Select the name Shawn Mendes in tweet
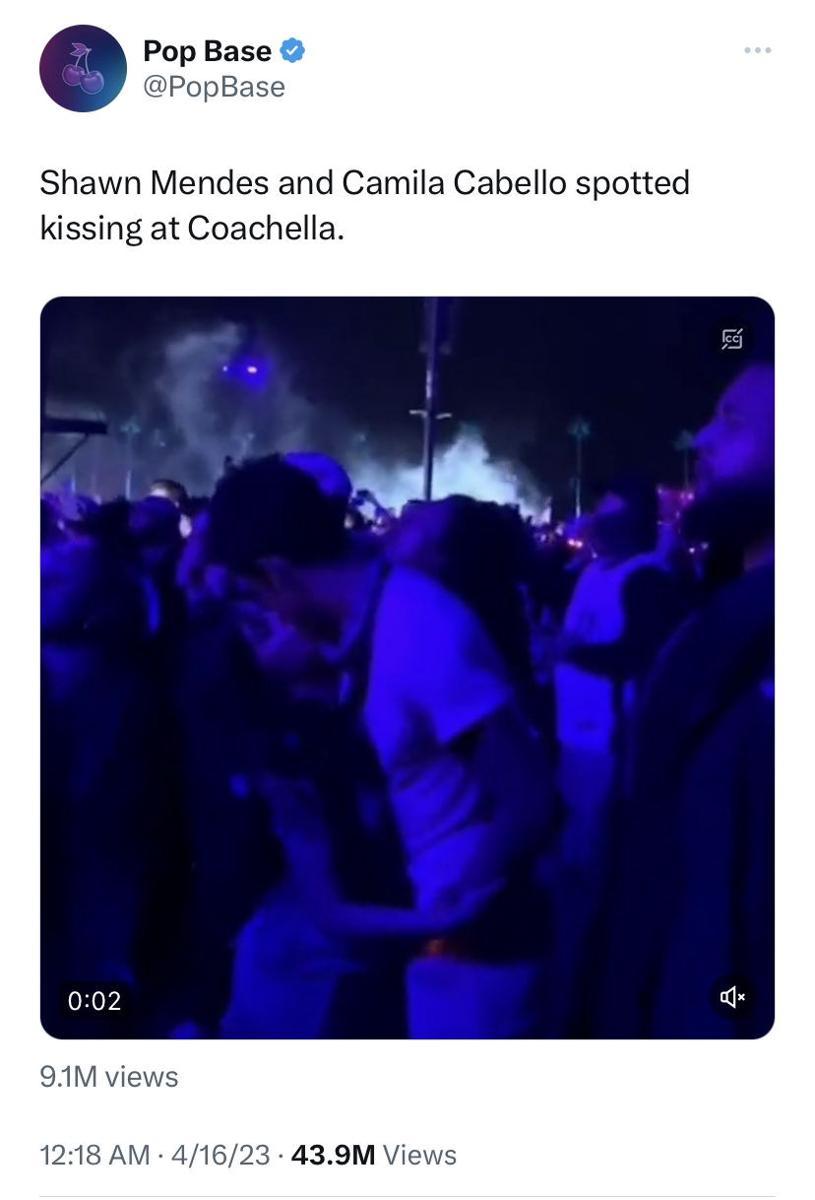The width and height of the screenshot is (815, 1200). pyautogui.click(x=155, y=183)
